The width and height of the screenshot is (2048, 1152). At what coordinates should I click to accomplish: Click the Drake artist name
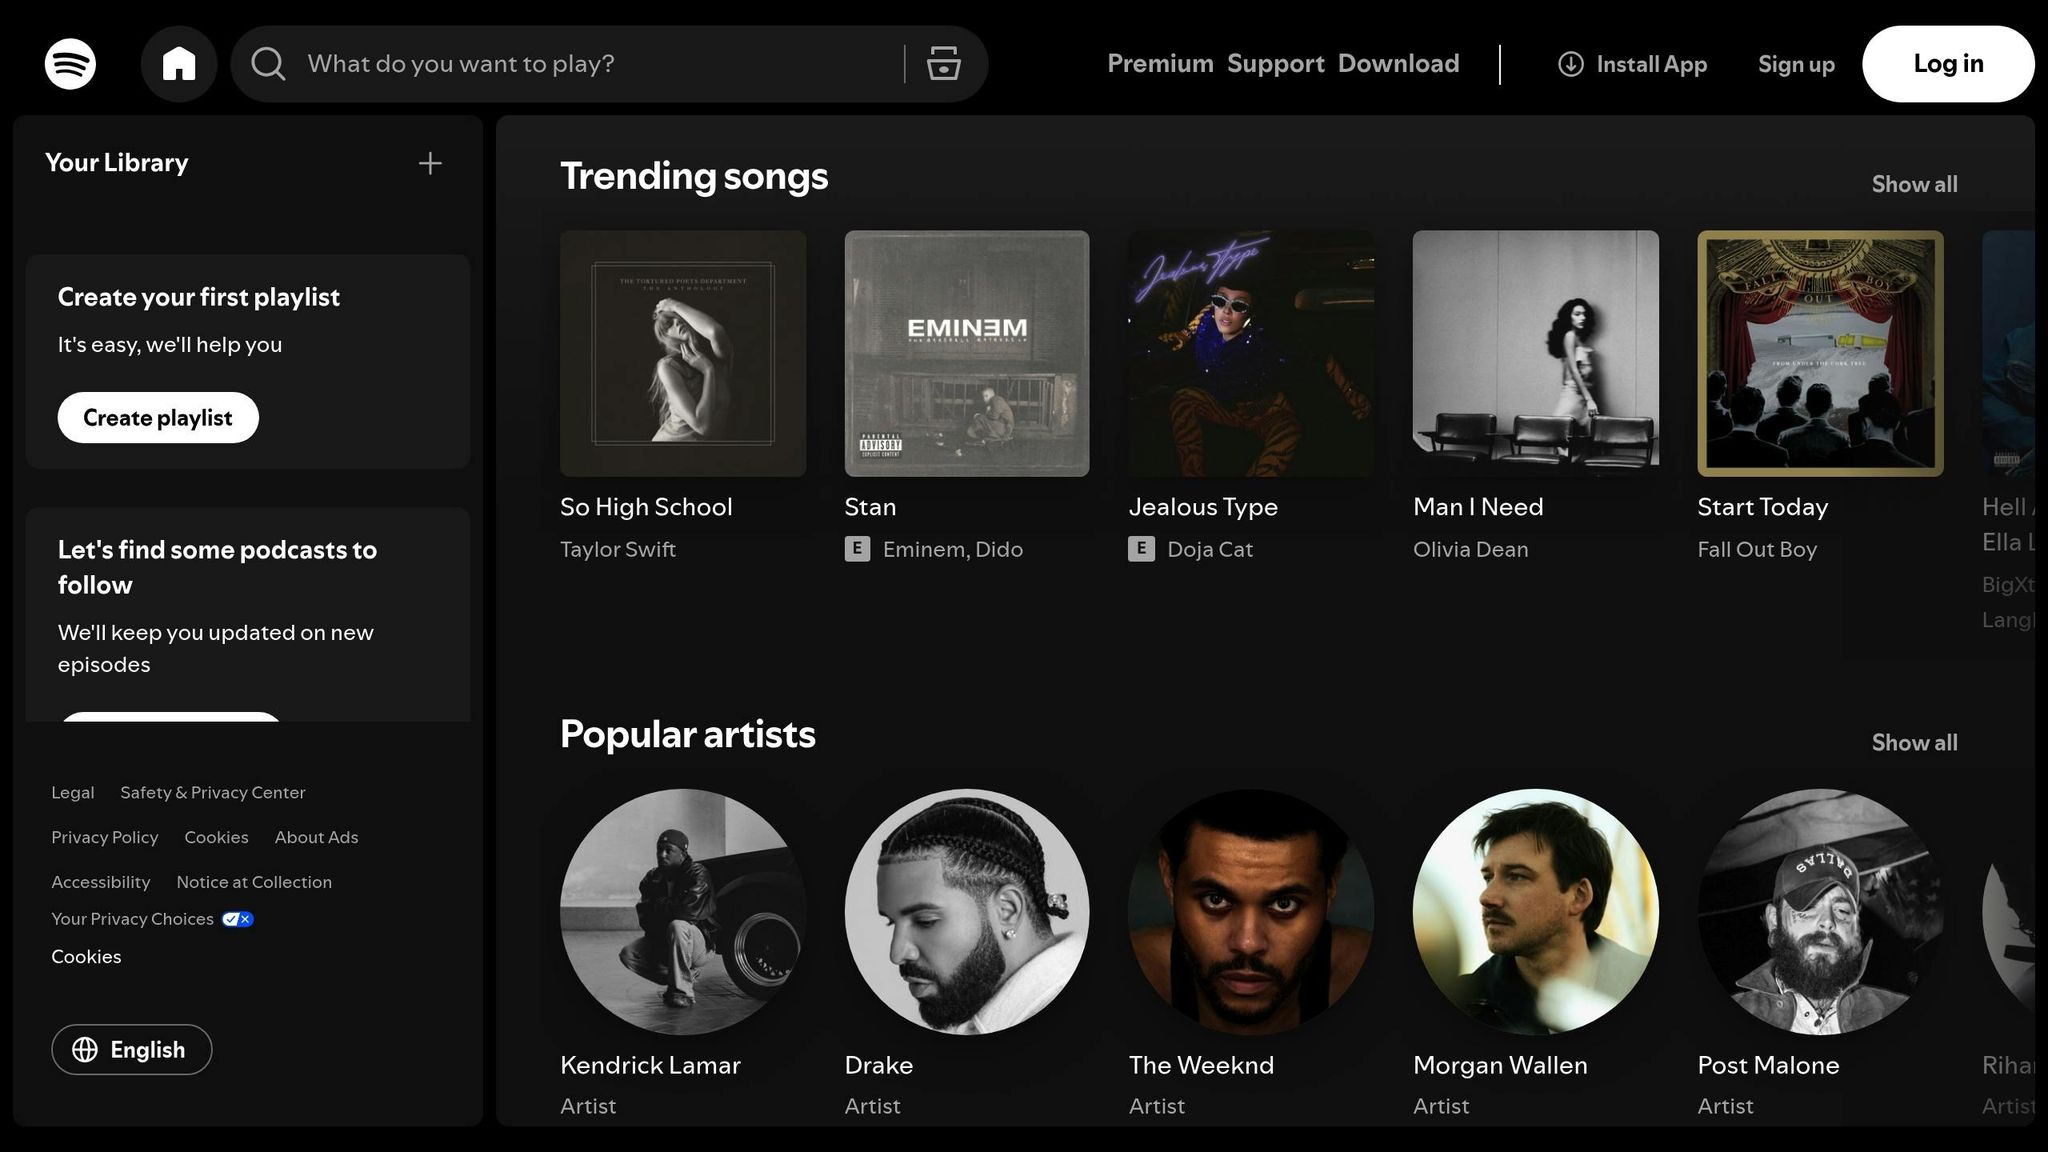click(878, 1065)
